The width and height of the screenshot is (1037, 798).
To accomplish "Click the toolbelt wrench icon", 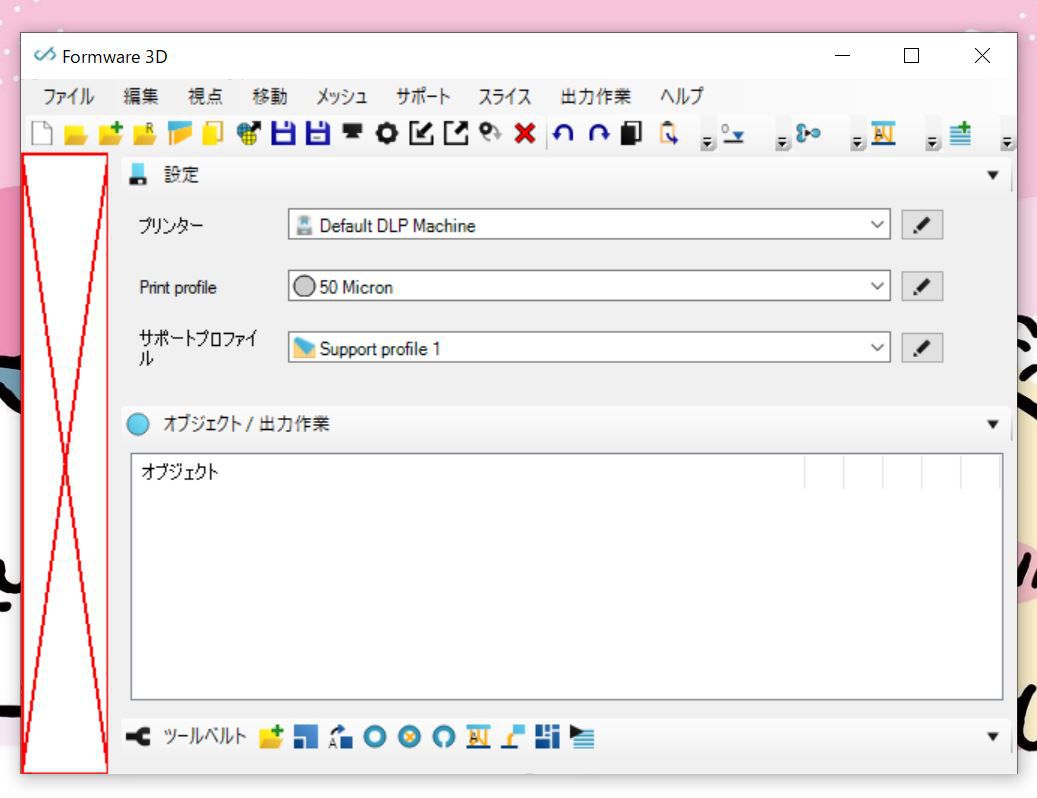I will point(139,737).
